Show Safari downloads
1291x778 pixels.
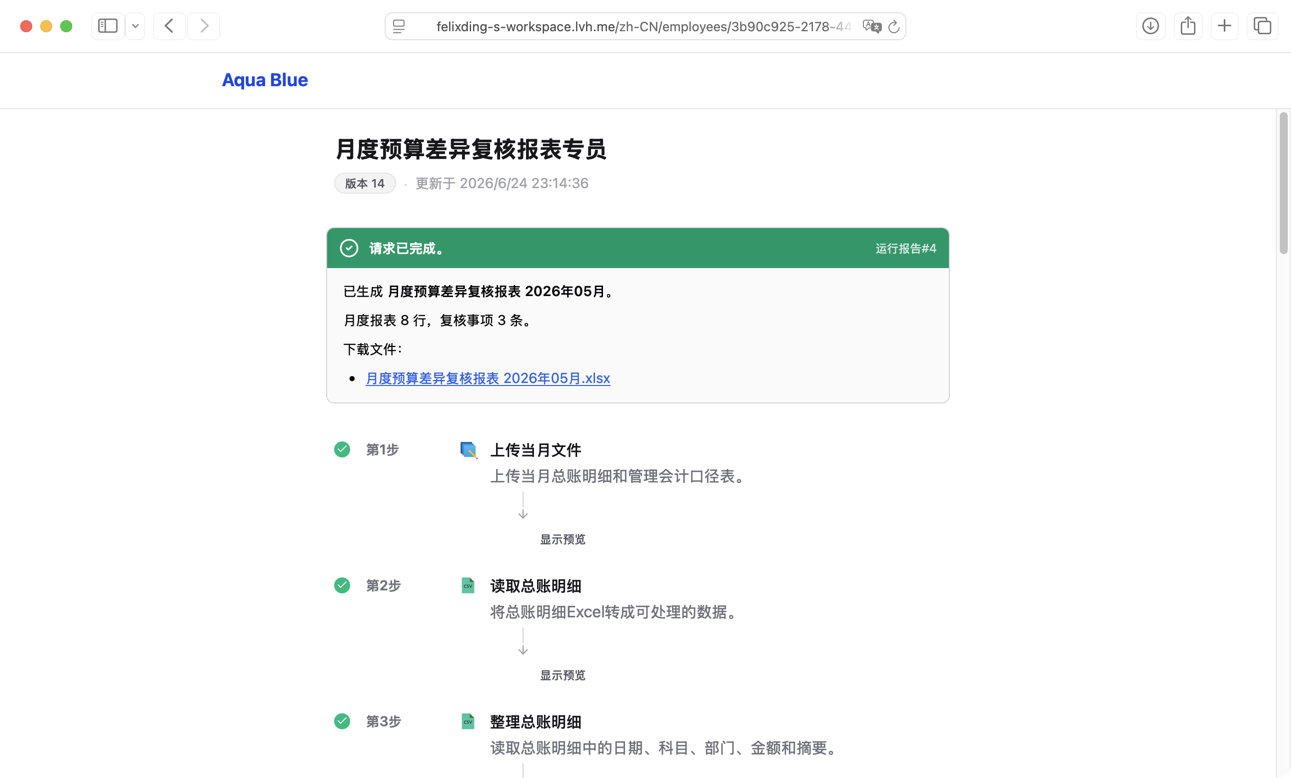1150,26
